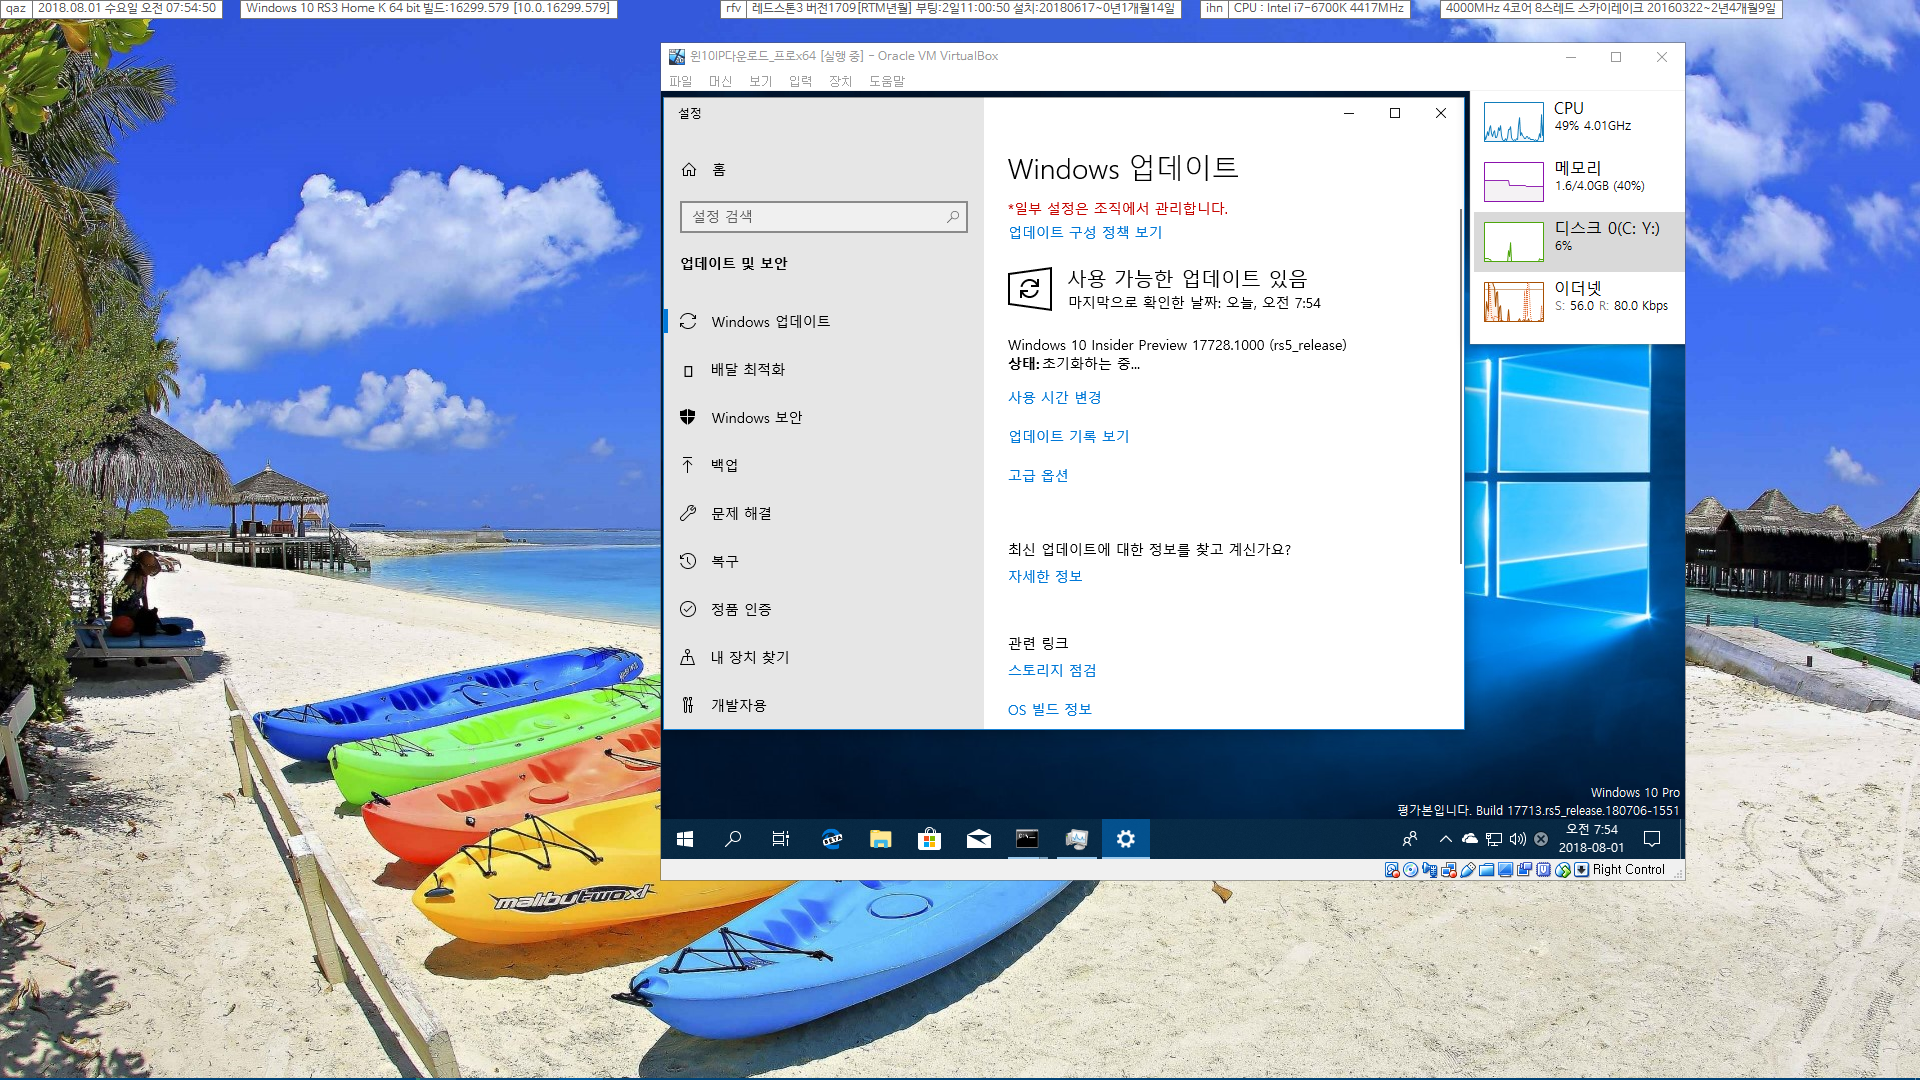Click the volume speaker tray icon
The width and height of the screenshot is (1920, 1080).
[1518, 839]
